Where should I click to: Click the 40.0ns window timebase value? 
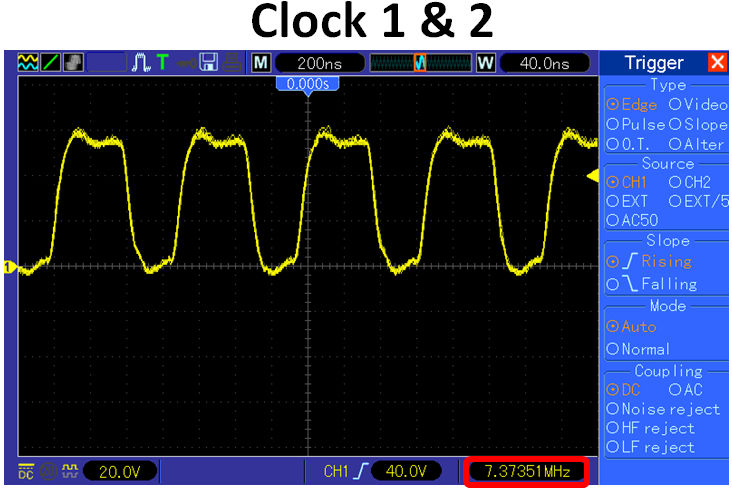[x=544, y=63]
